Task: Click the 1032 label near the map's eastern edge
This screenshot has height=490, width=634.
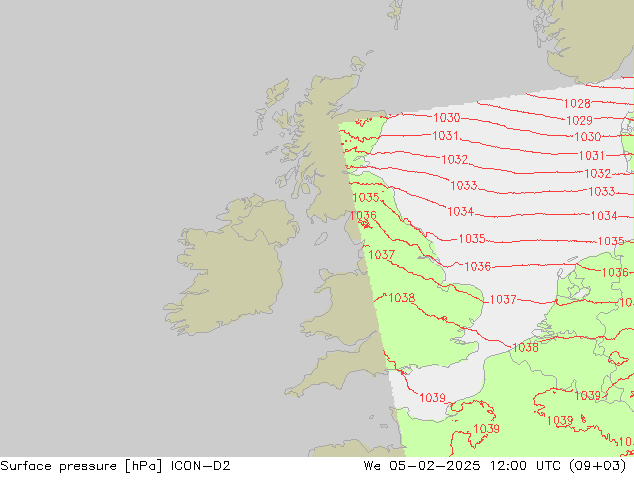Action: click(598, 173)
